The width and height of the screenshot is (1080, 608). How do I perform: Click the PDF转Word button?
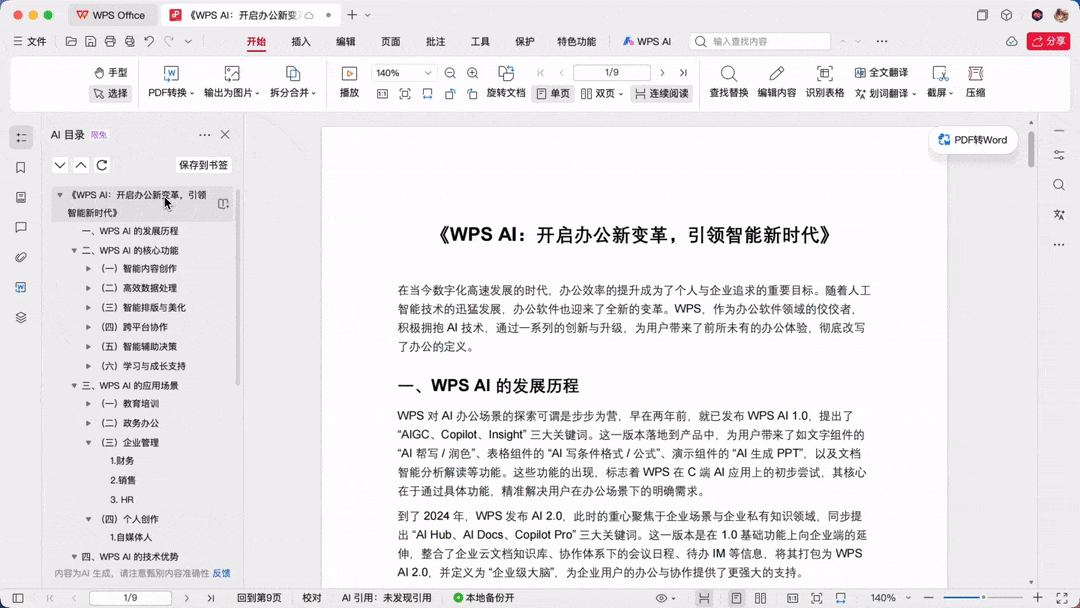973,140
